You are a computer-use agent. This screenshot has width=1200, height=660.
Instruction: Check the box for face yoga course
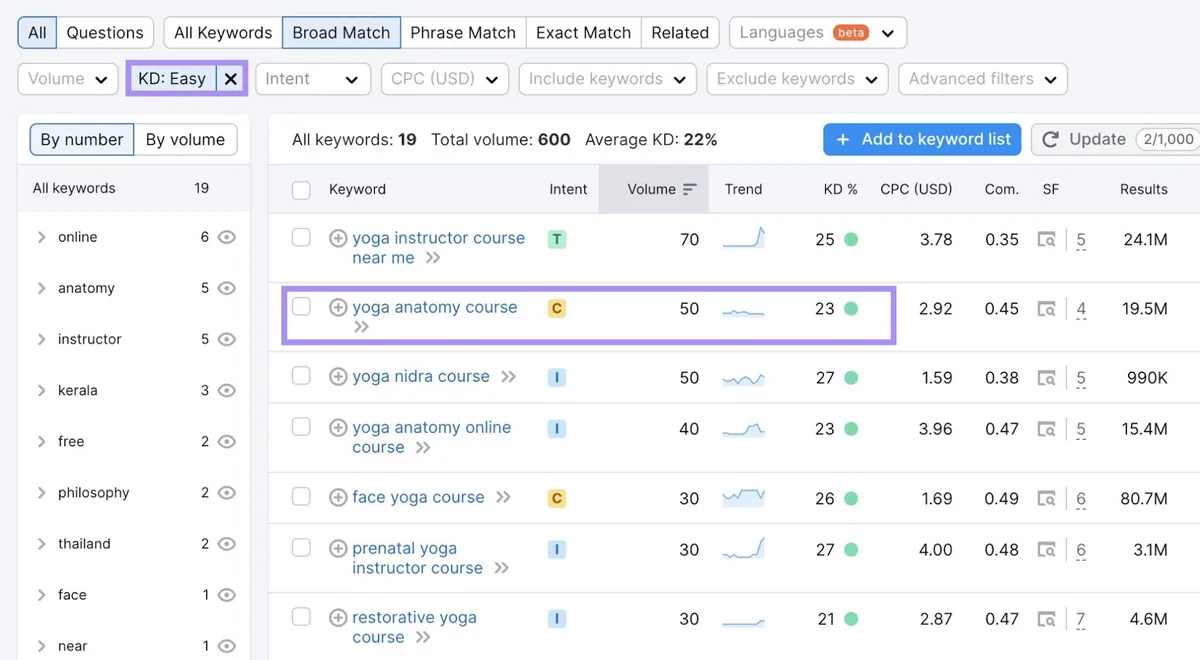point(301,496)
